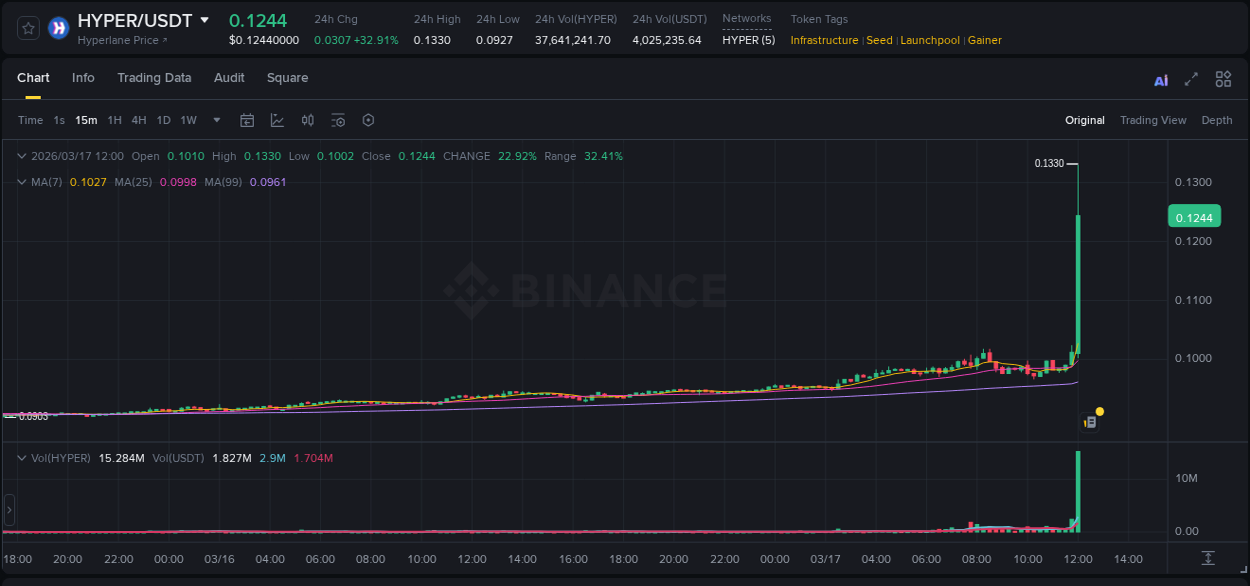1250x586 pixels.
Task: Open chart settings via the hexagon icon
Action: (368, 120)
